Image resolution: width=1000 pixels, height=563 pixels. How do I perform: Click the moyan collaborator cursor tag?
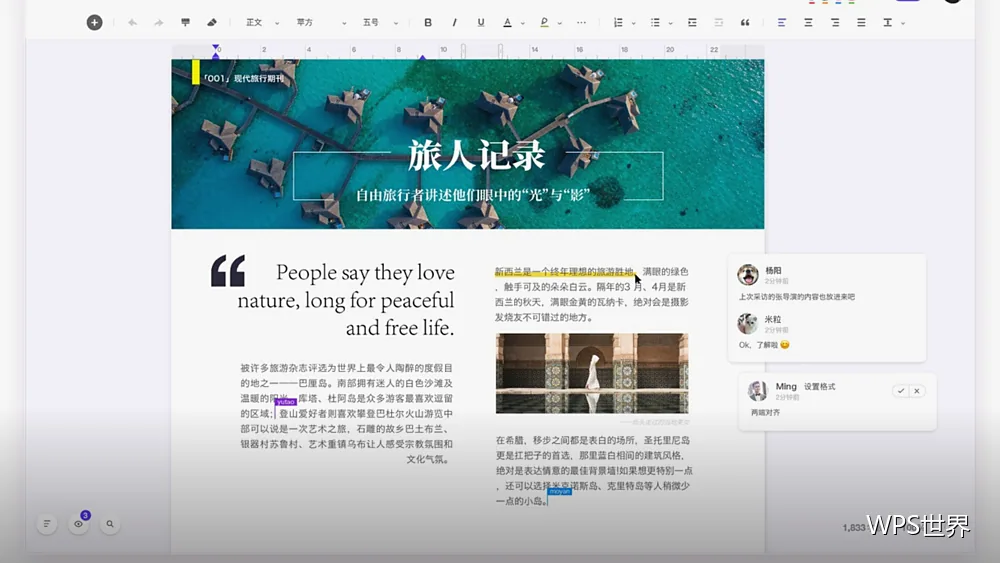559,491
